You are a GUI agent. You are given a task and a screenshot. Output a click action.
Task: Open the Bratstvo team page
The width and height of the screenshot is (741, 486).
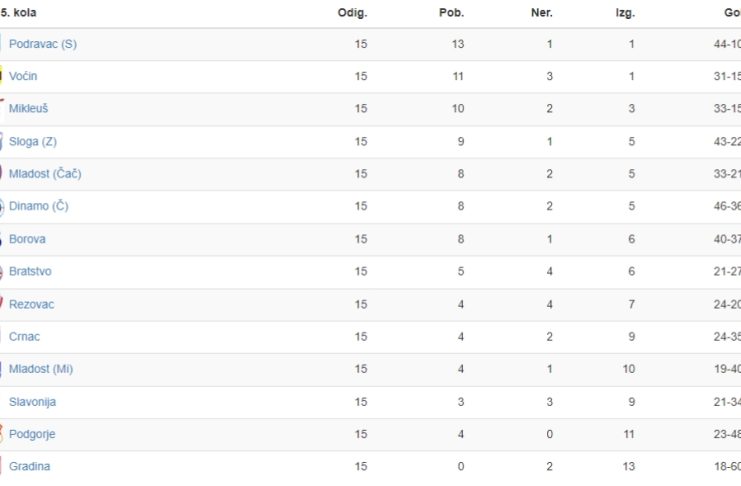(30, 271)
